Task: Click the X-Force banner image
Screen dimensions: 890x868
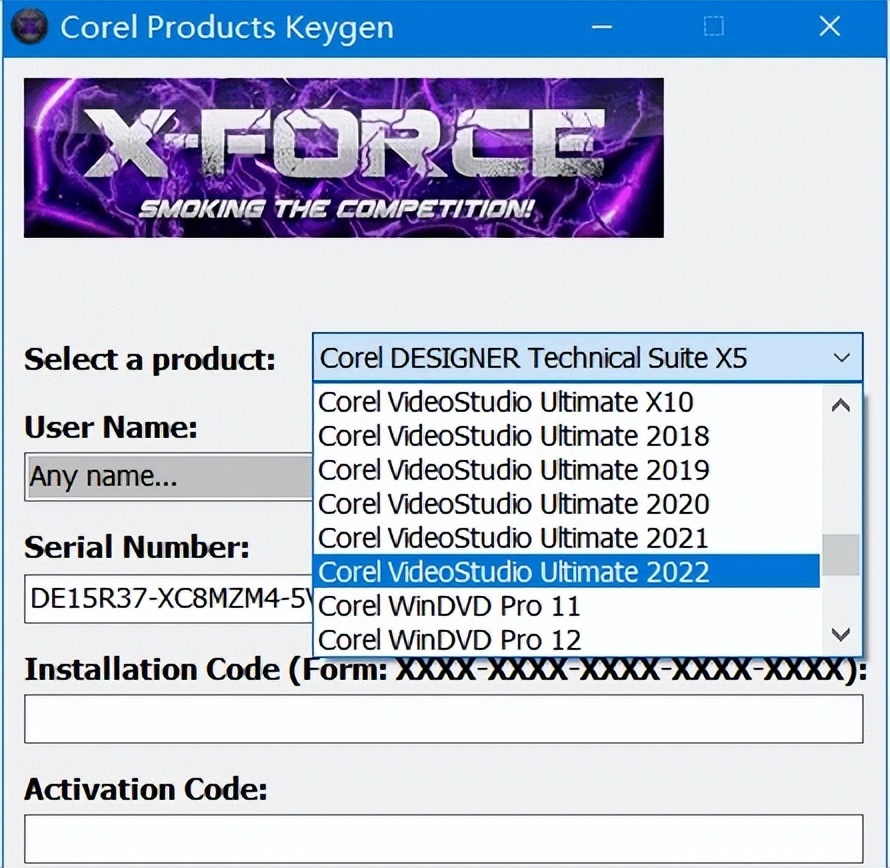Action: coord(343,157)
